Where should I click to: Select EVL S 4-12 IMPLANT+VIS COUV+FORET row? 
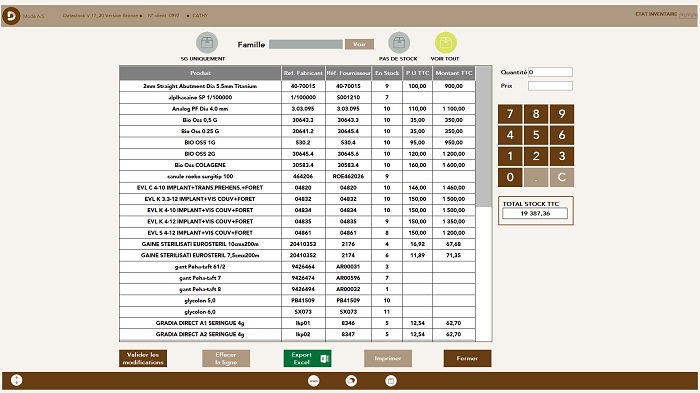(297, 233)
